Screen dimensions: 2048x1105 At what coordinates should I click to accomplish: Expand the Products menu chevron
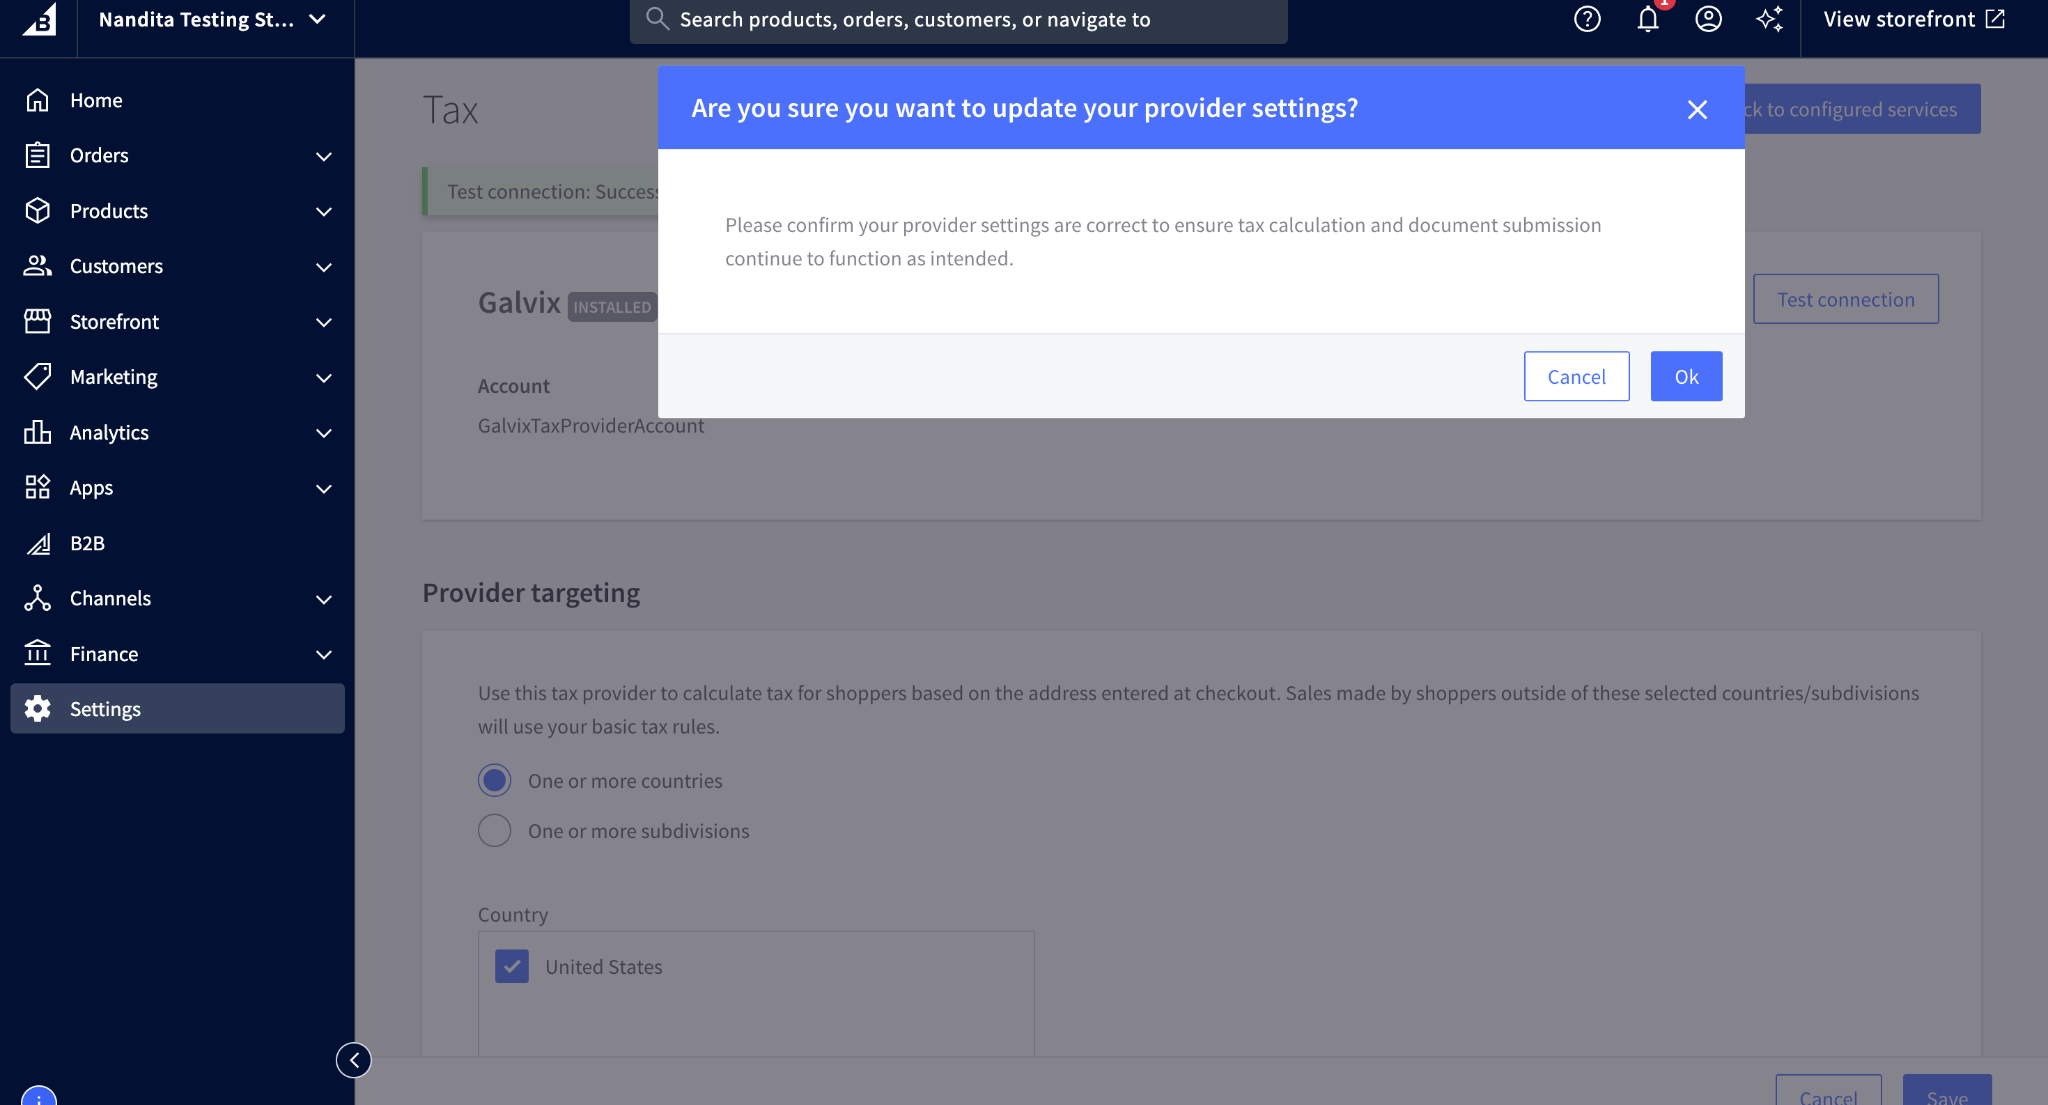(x=323, y=211)
